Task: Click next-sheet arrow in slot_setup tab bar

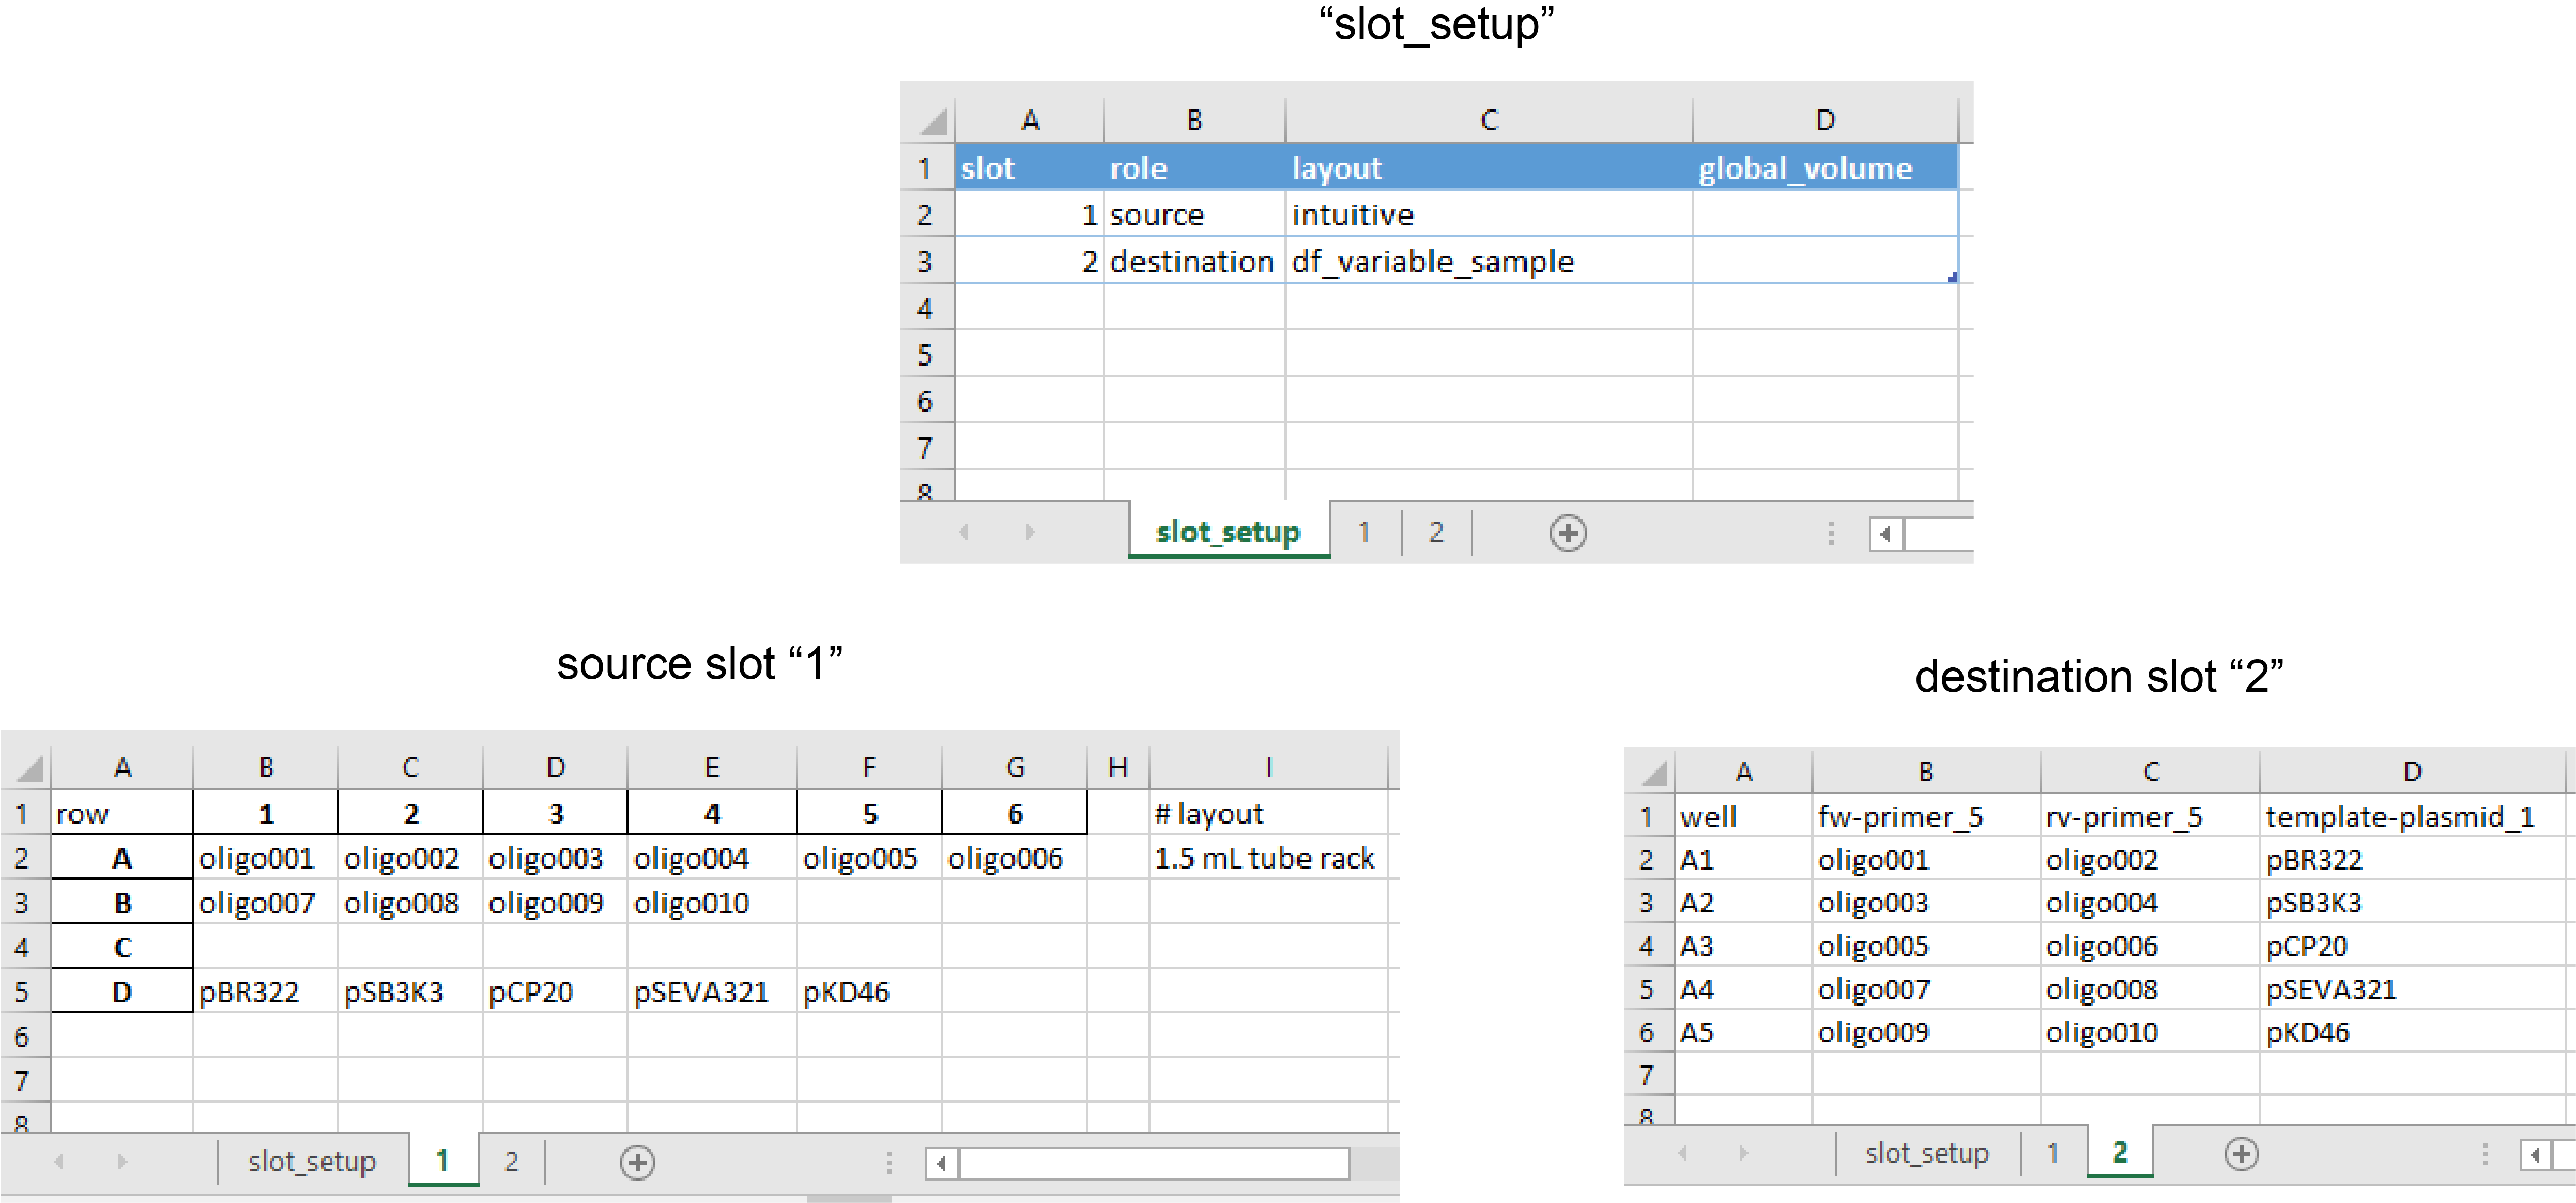Action: [x=1029, y=533]
